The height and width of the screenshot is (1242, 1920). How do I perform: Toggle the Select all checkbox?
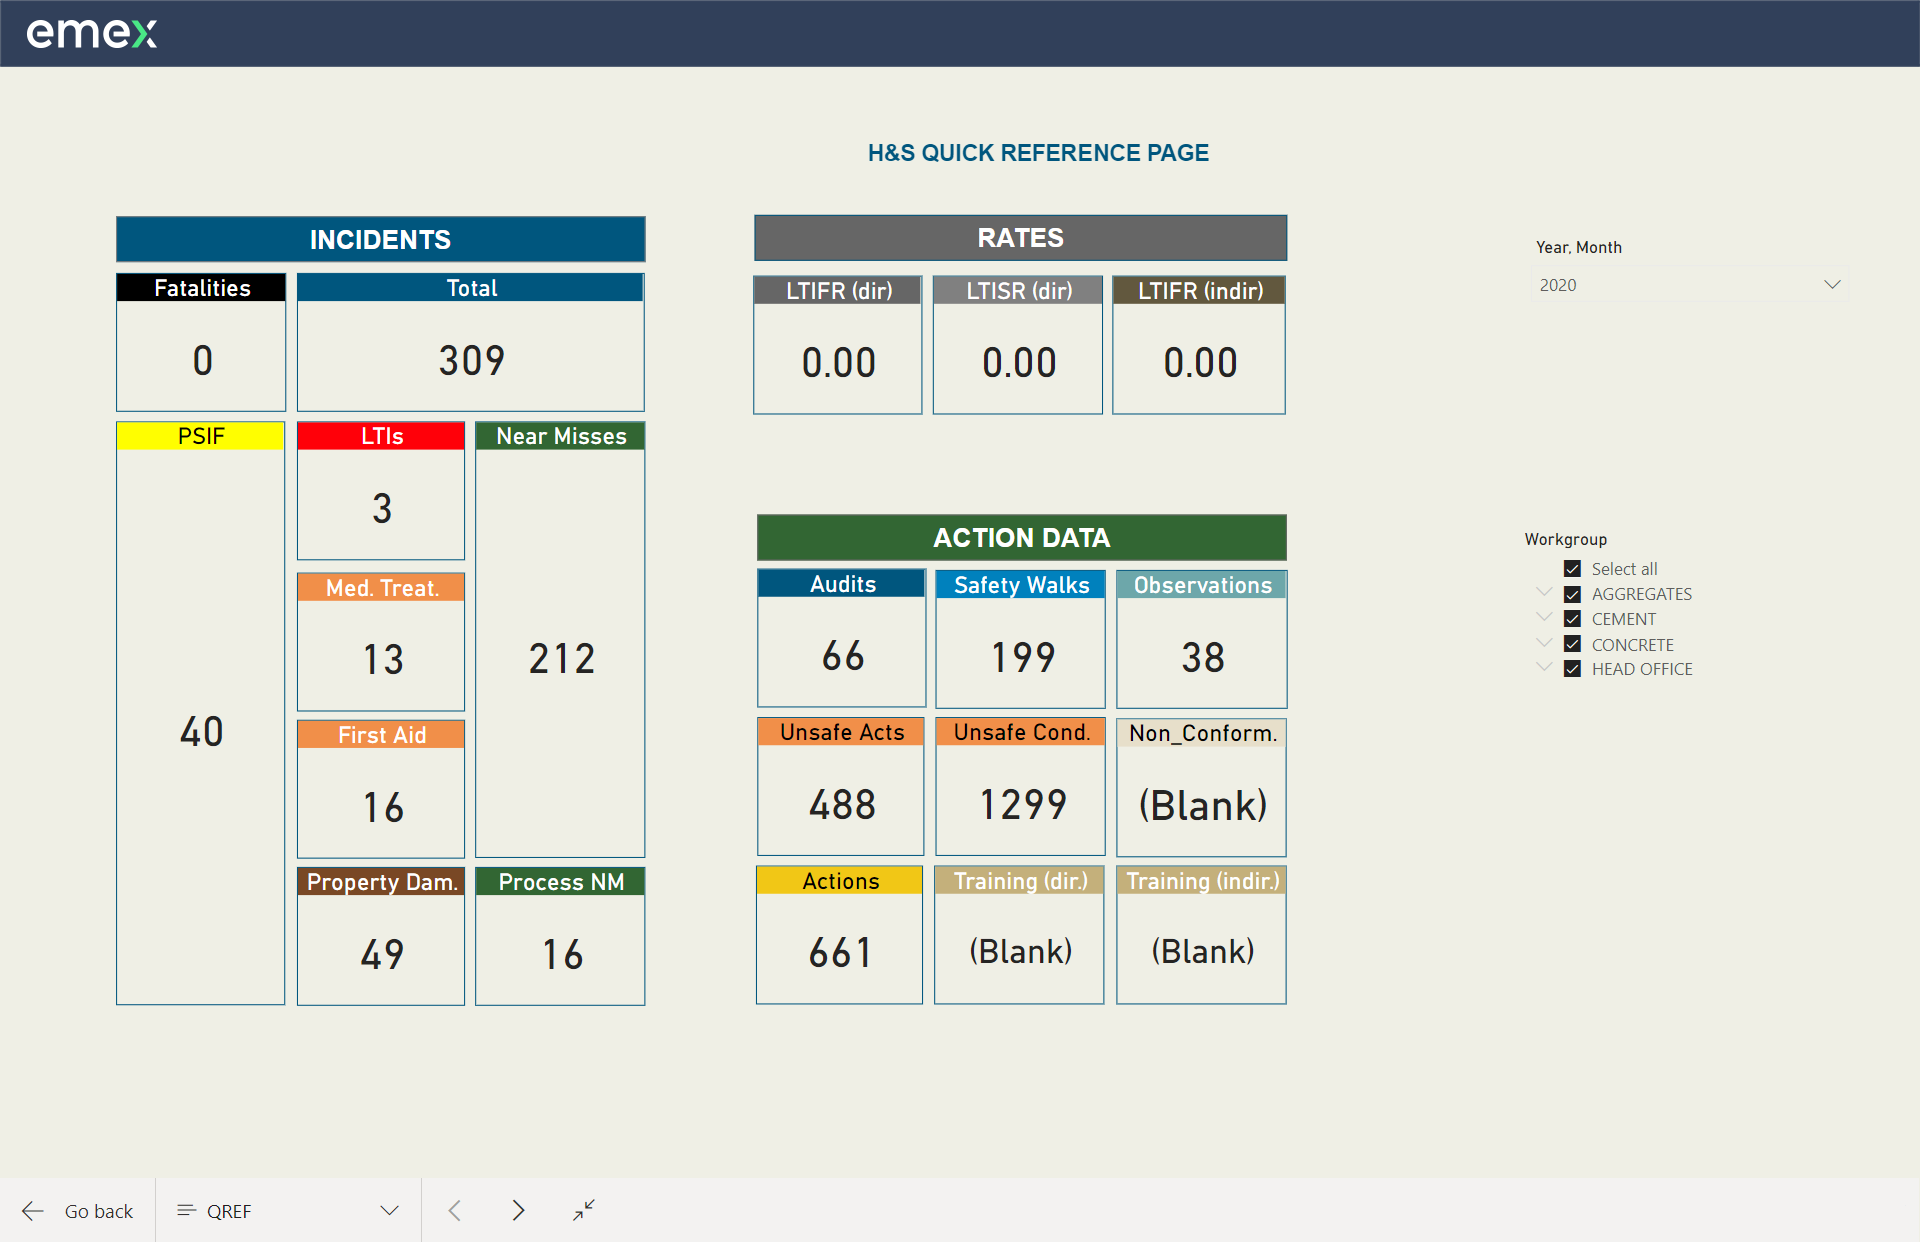[x=1572, y=569]
